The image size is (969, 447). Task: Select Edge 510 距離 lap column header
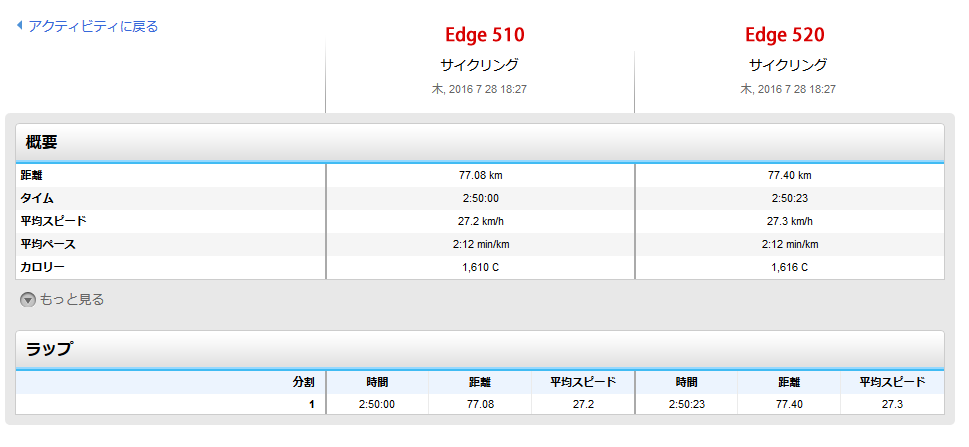(x=480, y=382)
